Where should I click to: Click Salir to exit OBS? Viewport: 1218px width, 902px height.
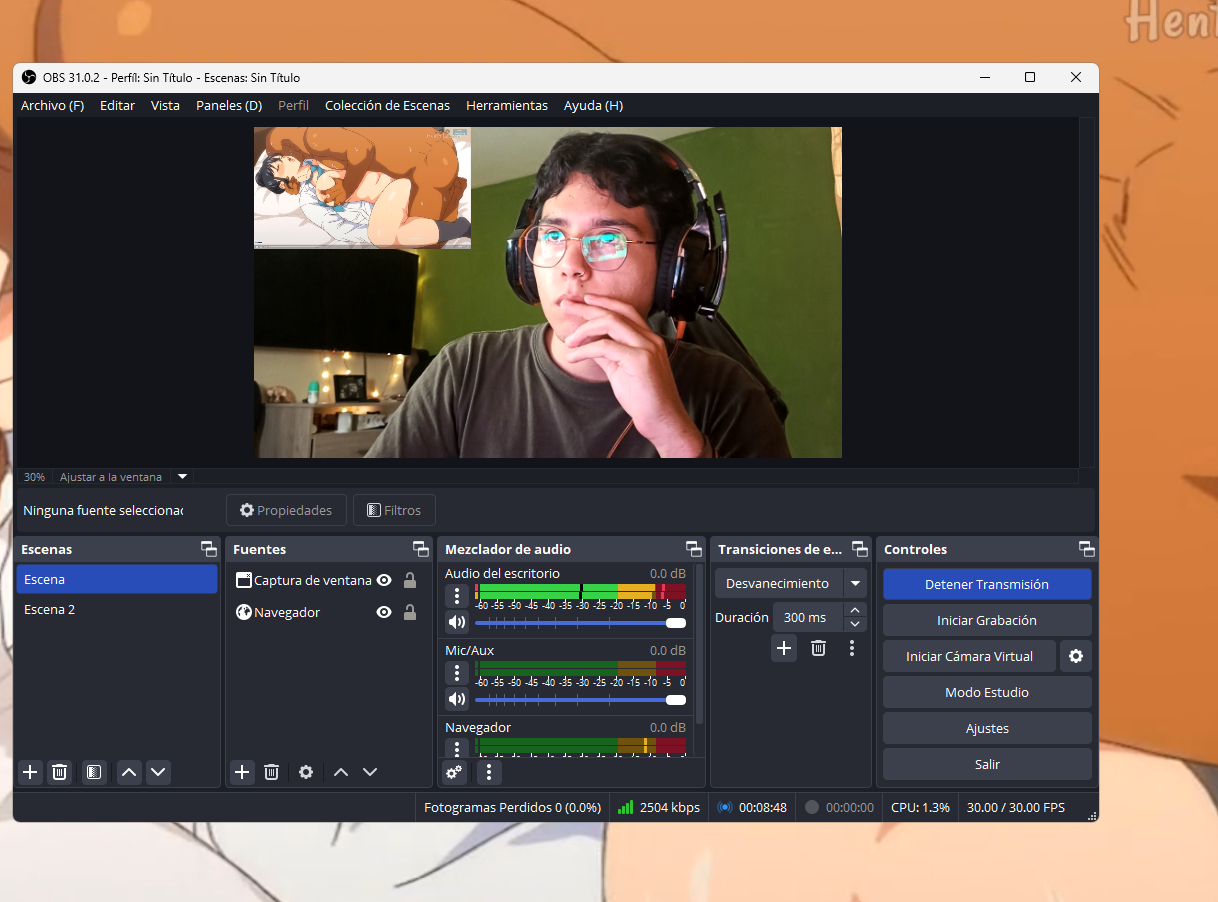pos(987,764)
